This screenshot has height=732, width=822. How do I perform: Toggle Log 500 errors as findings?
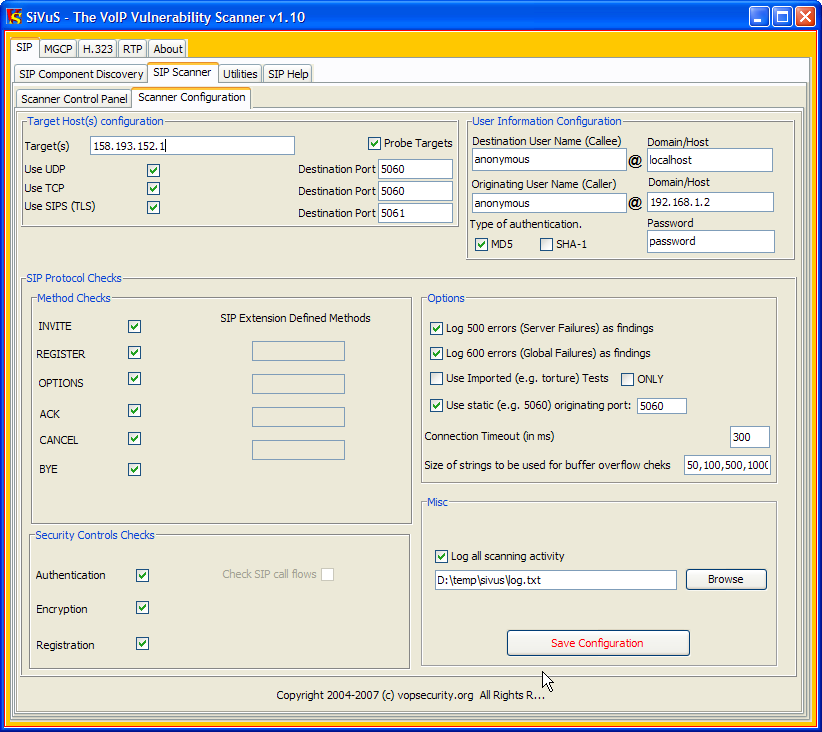pos(436,329)
